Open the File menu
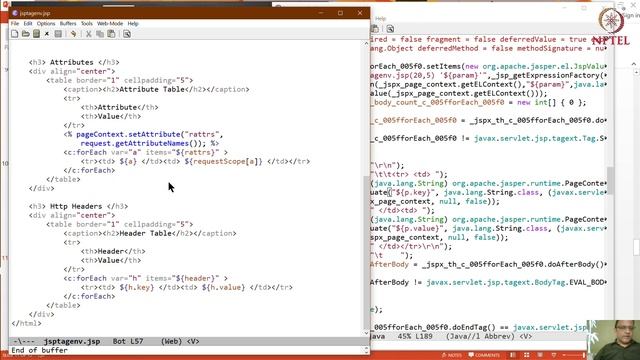 point(15,24)
